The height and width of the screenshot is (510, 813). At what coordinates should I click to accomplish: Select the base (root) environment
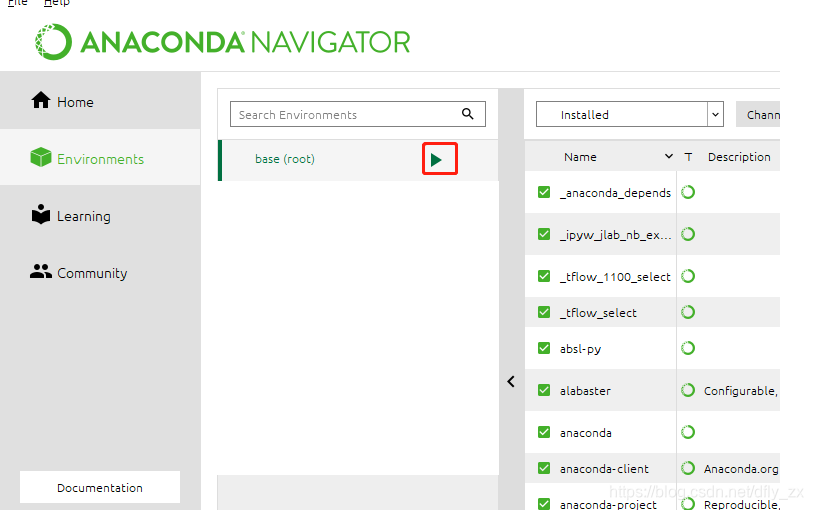(358, 160)
